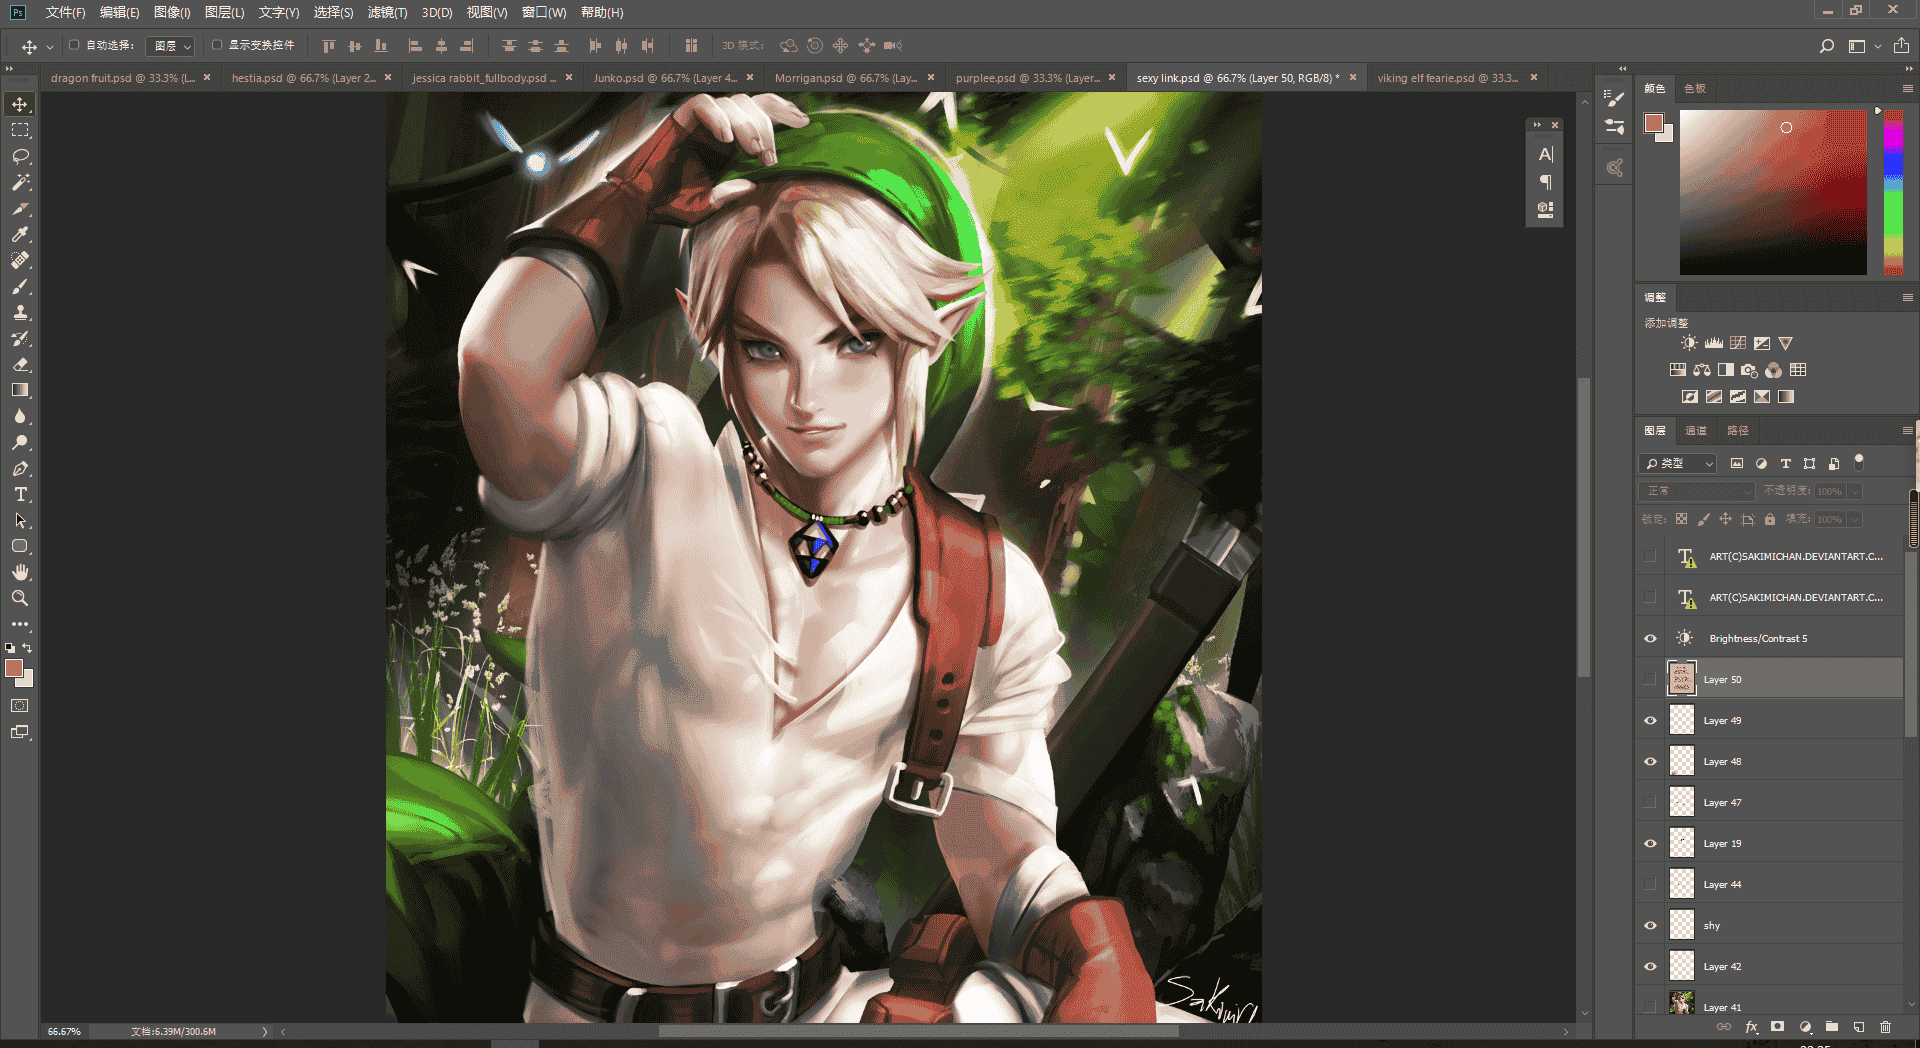This screenshot has width=1920, height=1048.
Task: Pick the Clone Stamp tool
Action: tap(20, 313)
